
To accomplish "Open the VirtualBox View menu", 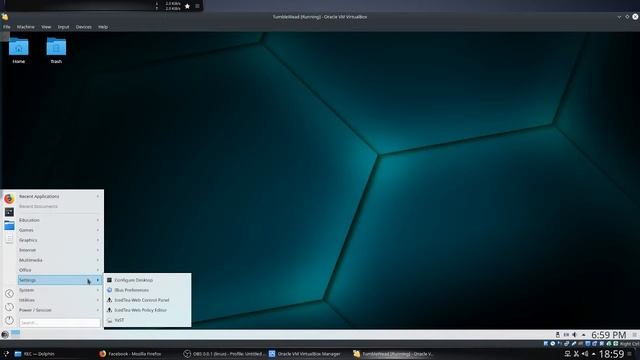I will click(x=46, y=27).
